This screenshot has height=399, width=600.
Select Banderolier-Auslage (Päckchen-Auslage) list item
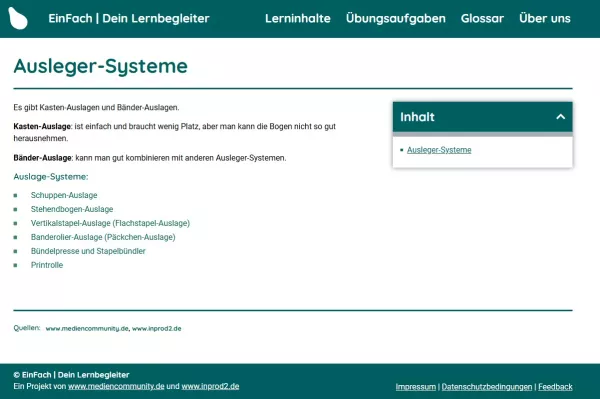pyautogui.click(x=103, y=237)
